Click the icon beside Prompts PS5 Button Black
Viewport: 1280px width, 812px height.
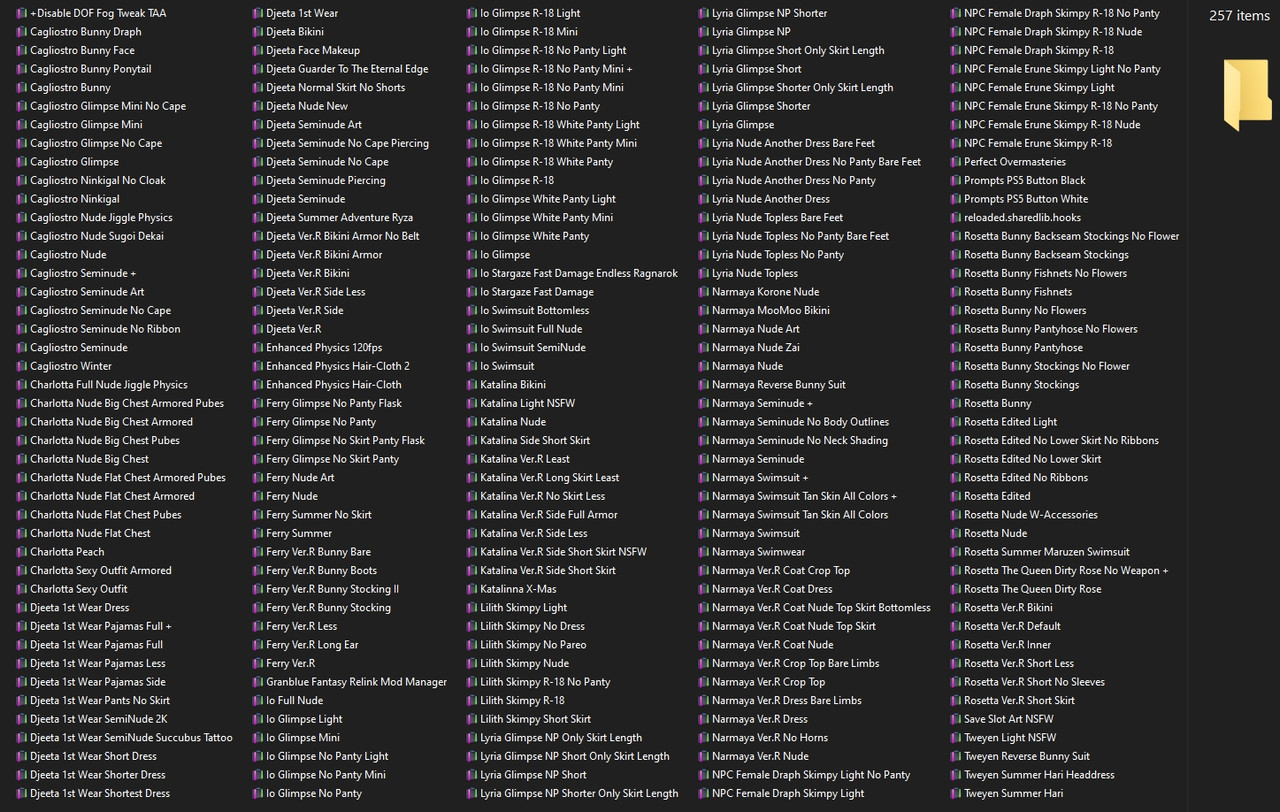point(956,180)
